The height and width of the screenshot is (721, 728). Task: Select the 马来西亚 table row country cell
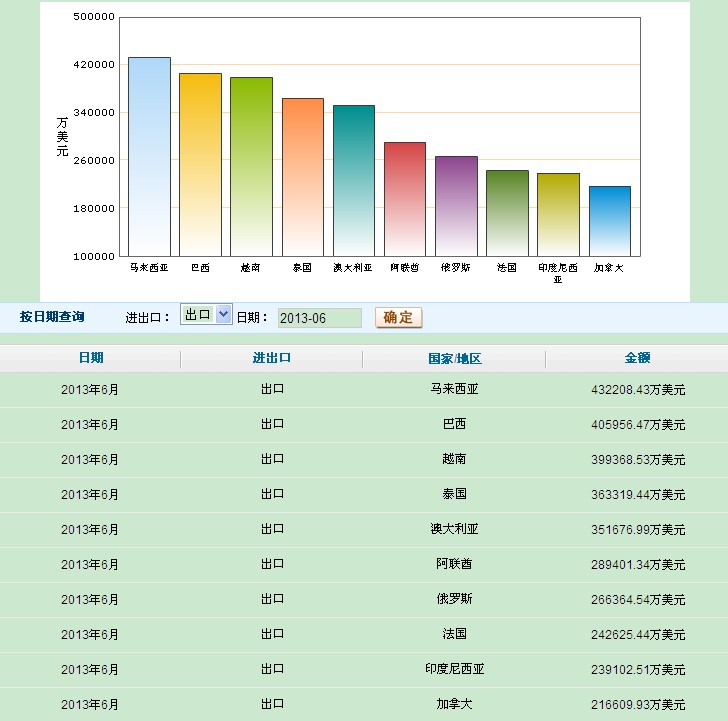454,389
